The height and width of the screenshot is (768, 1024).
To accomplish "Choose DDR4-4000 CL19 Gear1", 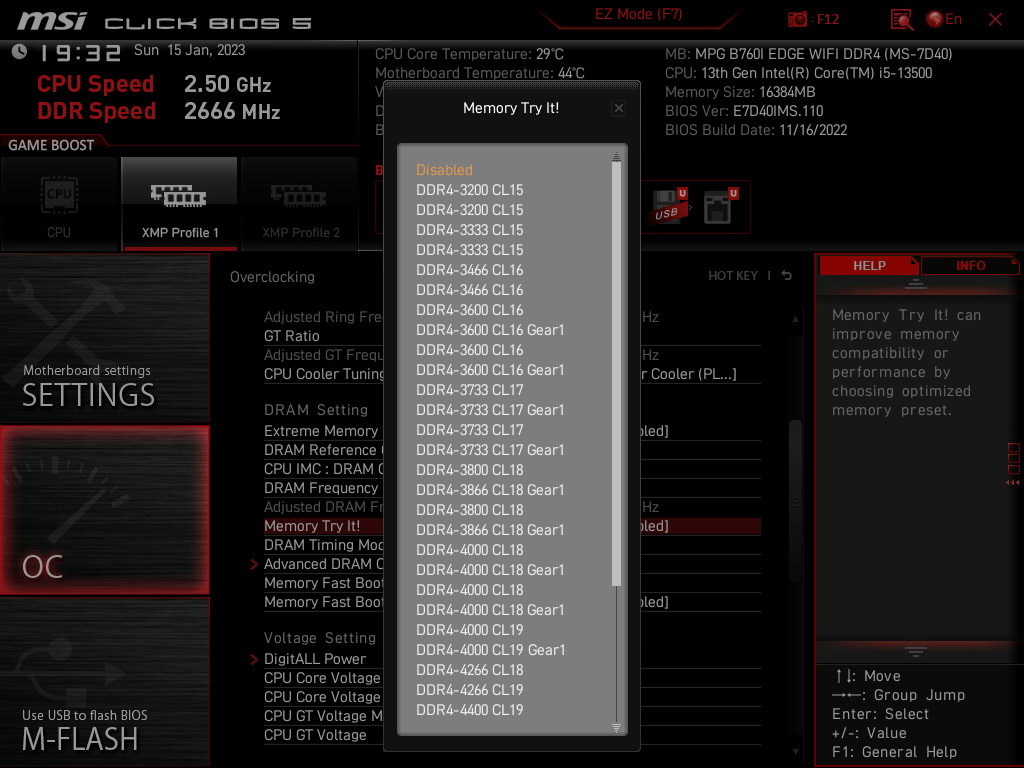I will point(490,650).
